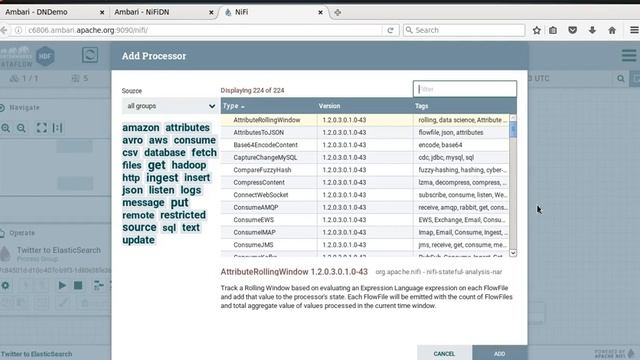Select the CaptureChangeMySQL processor
This screenshot has width=640, height=360.
pos(364,158)
